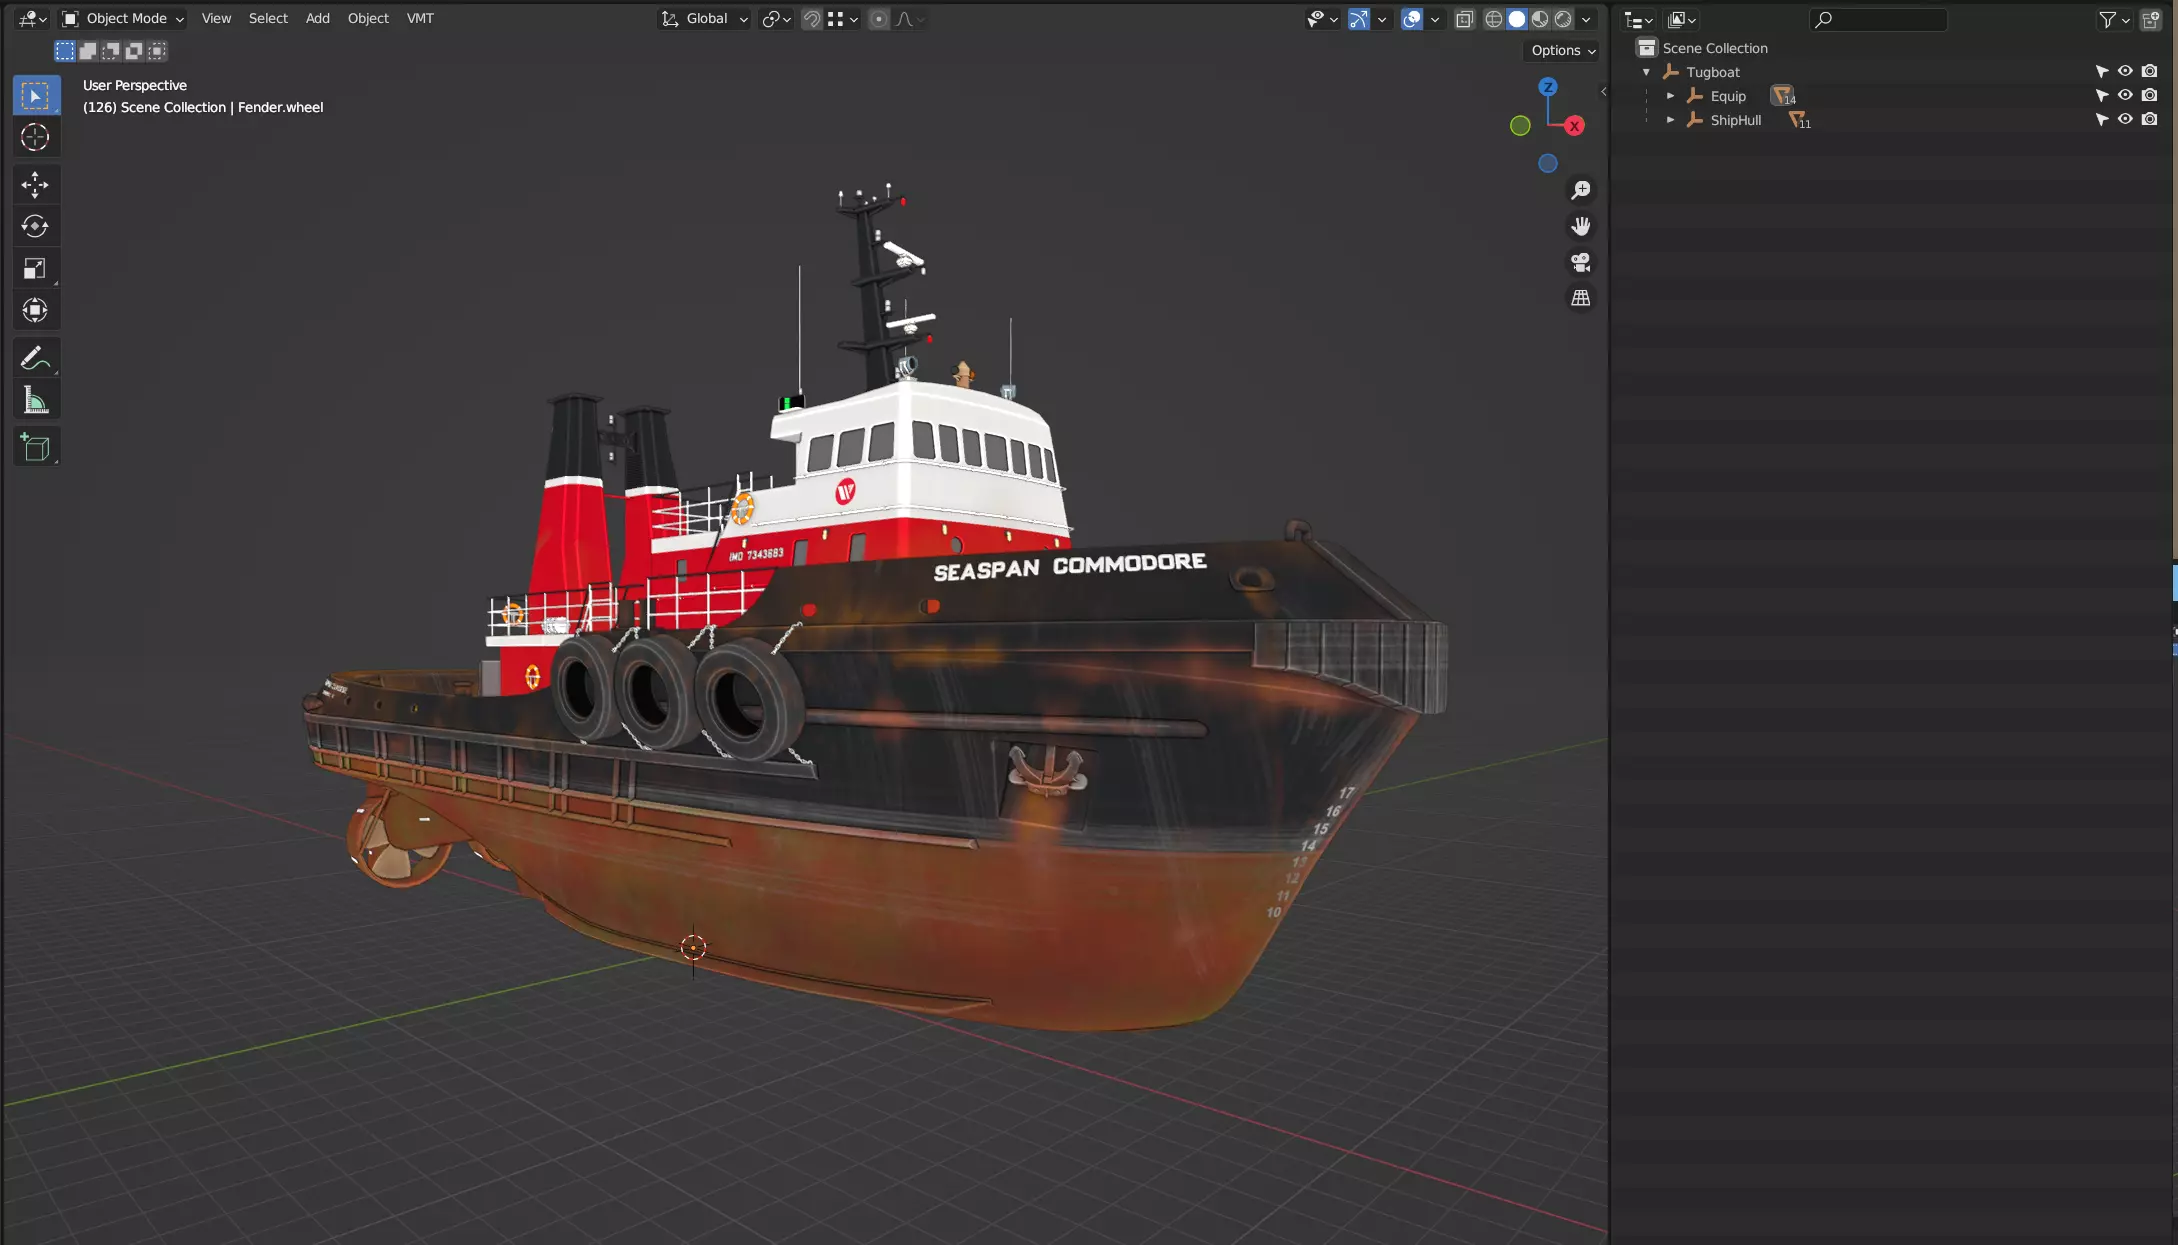Open gizmo options dropdown arrow
This screenshot has height=1245, width=2178.
pos(1383,19)
